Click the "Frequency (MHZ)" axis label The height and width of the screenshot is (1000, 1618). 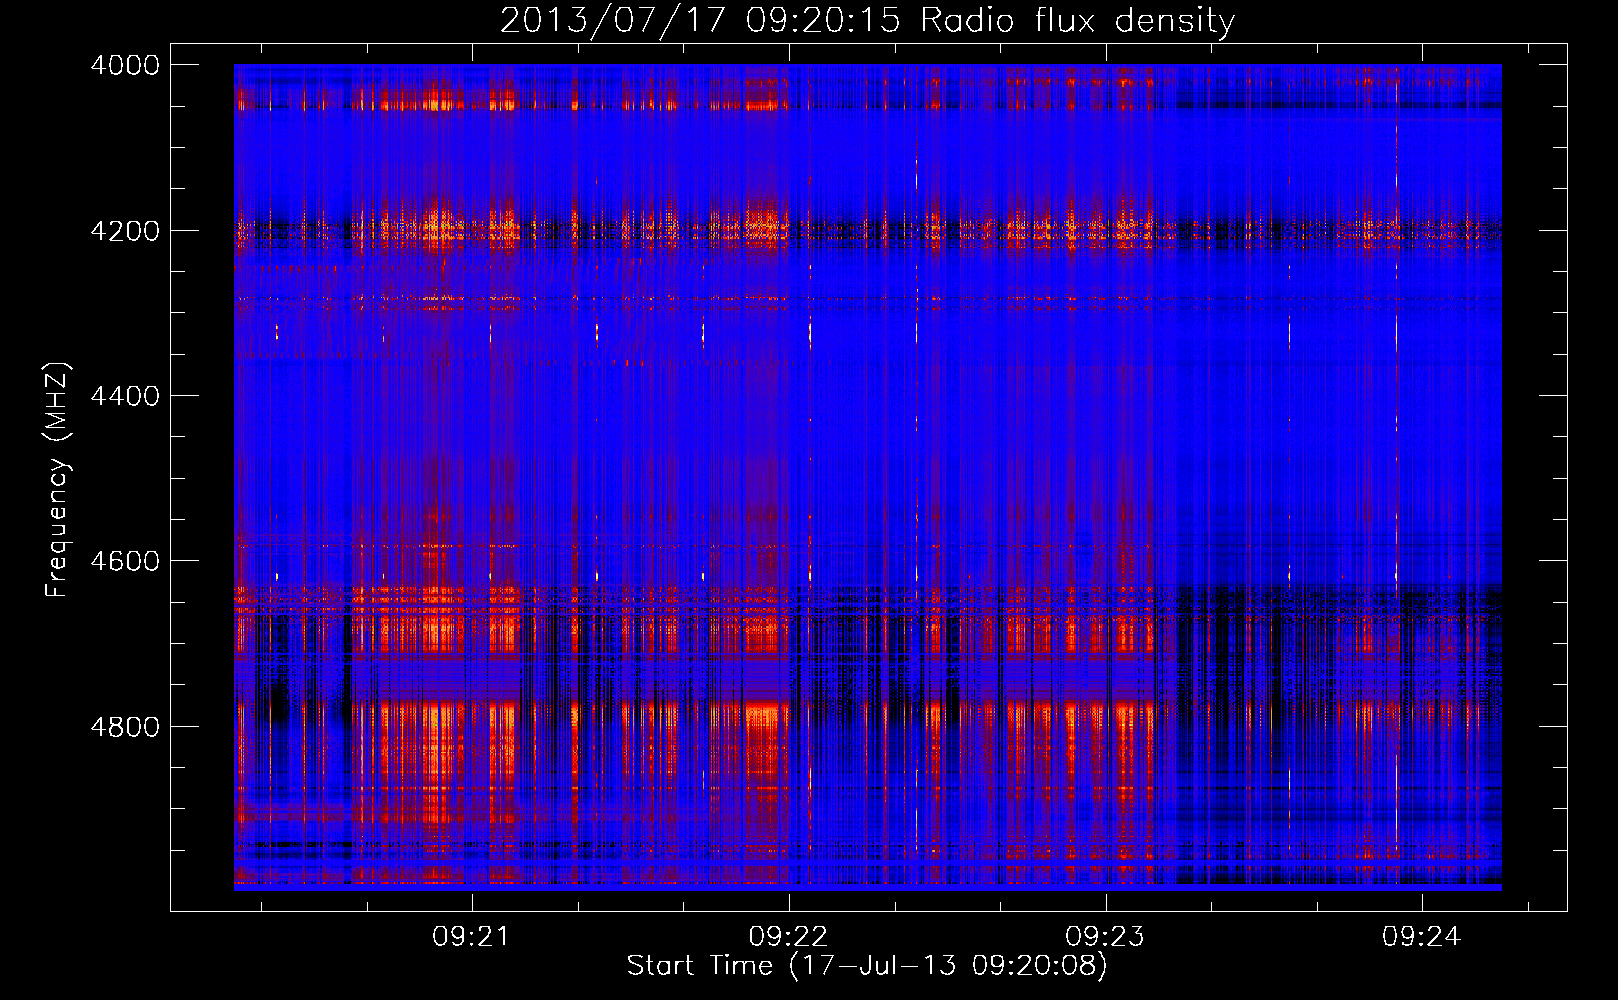click(x=58, y=480)
